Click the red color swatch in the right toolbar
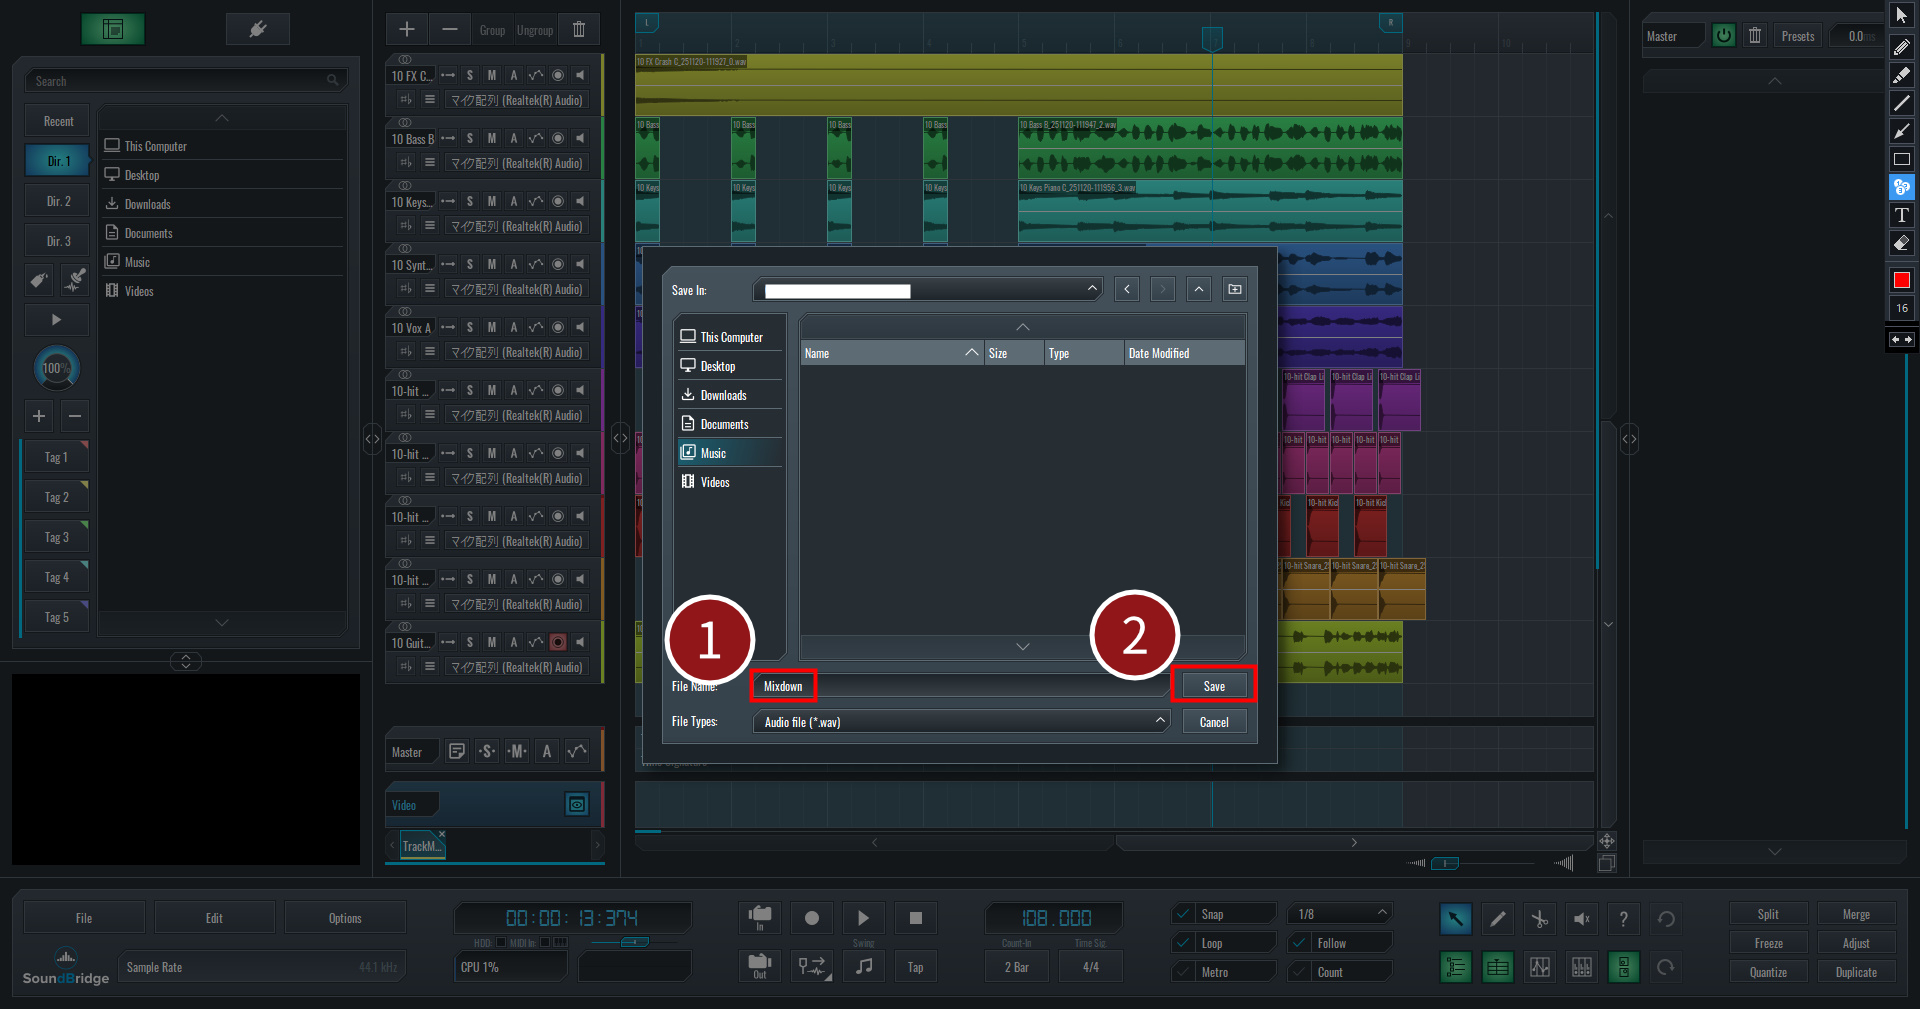 1901,281
